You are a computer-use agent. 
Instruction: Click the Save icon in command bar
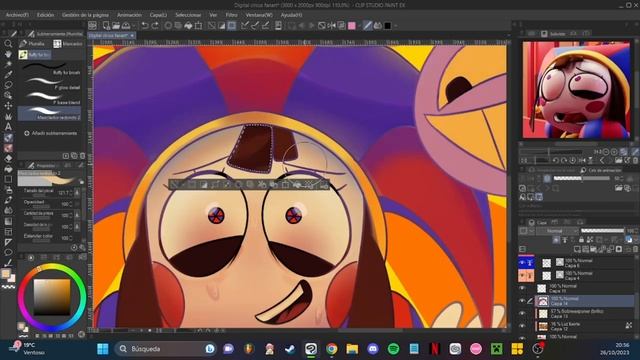coord(126,26)
